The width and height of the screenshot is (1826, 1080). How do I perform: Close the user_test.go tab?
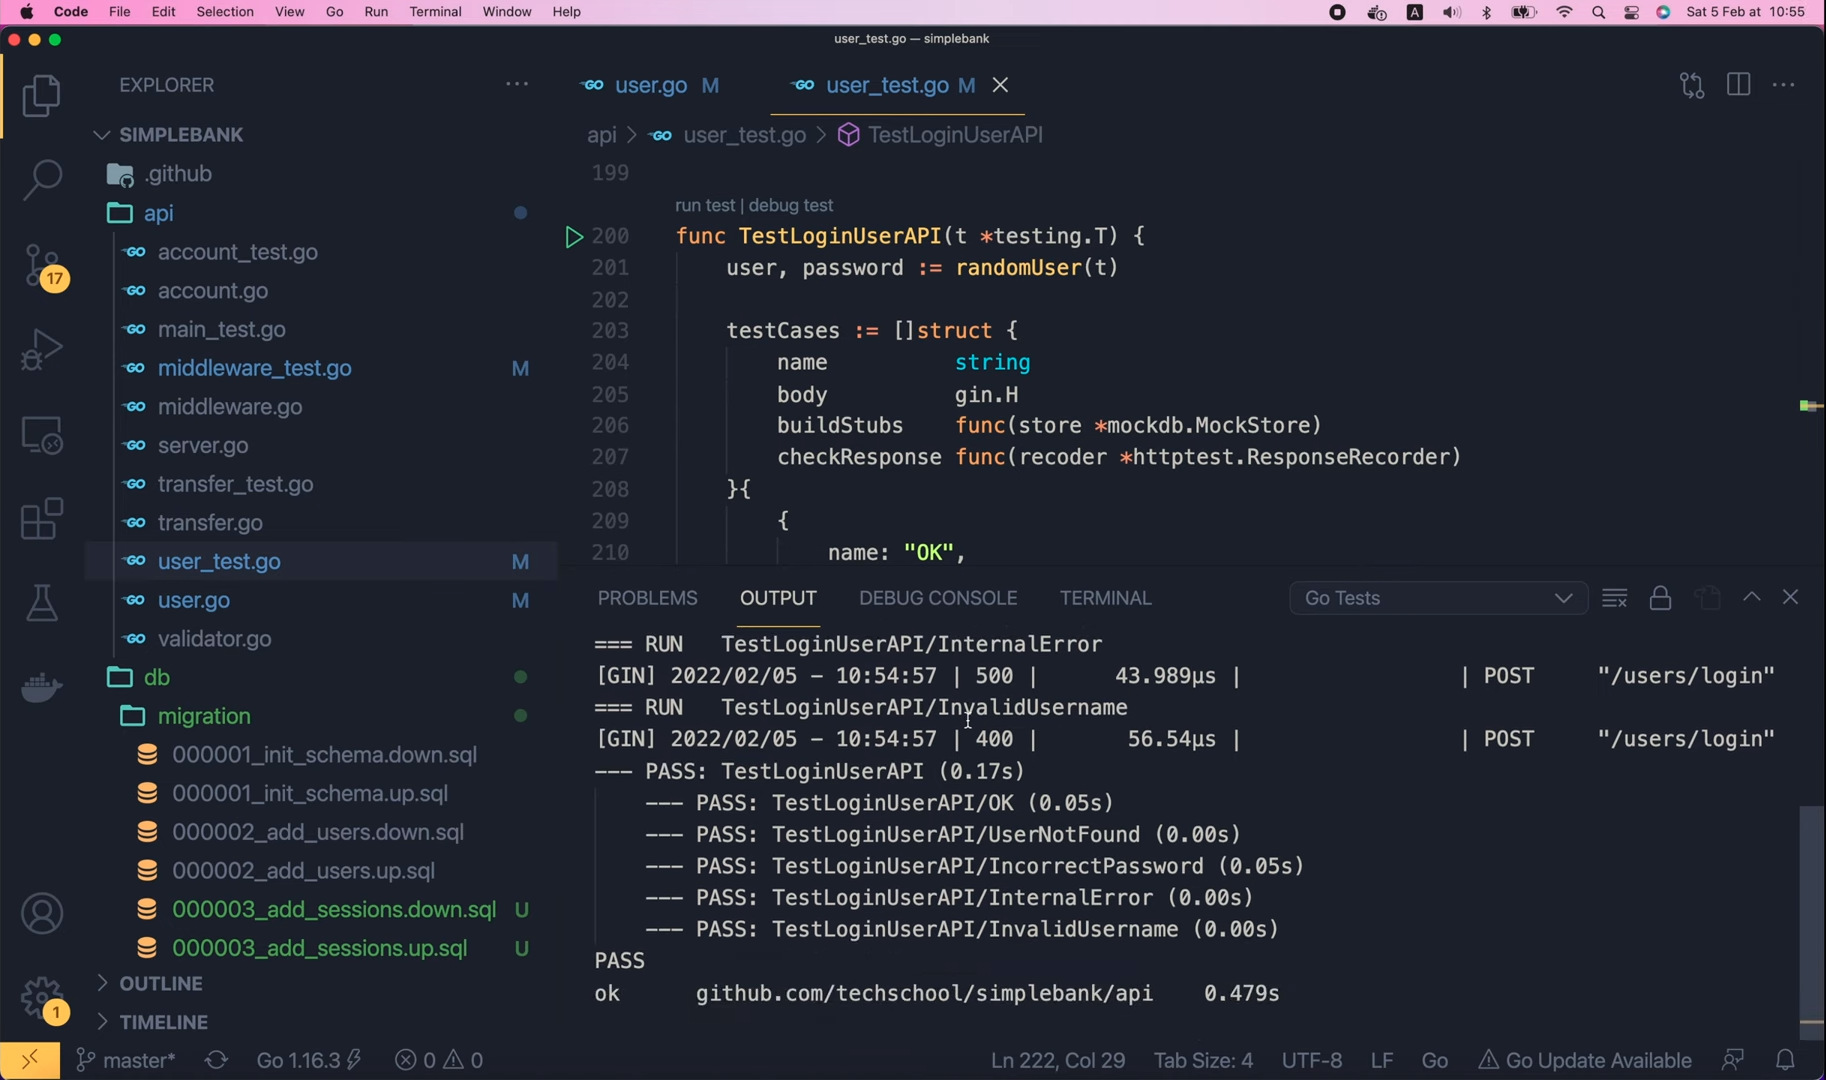(x=1001, y=85)
